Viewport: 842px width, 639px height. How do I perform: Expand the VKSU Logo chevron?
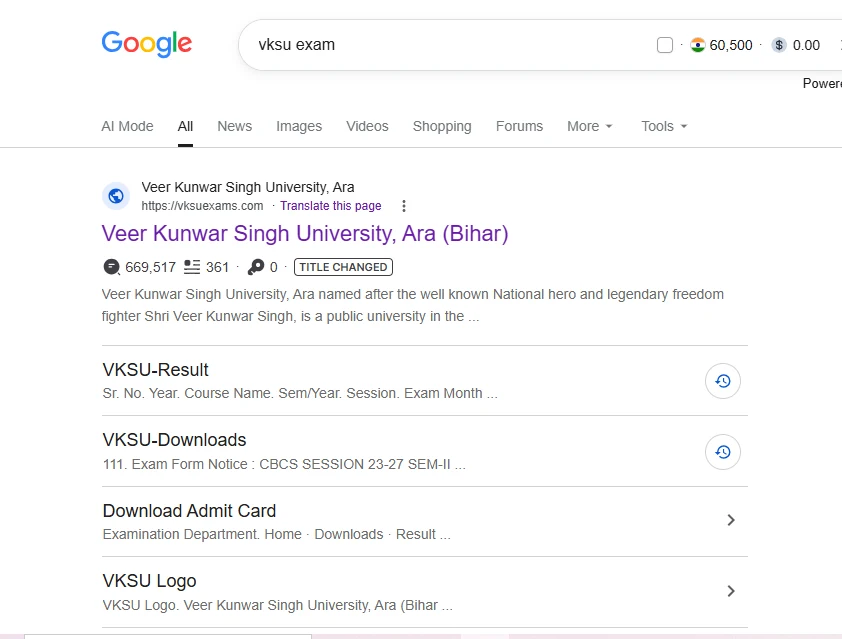(730, 591)
